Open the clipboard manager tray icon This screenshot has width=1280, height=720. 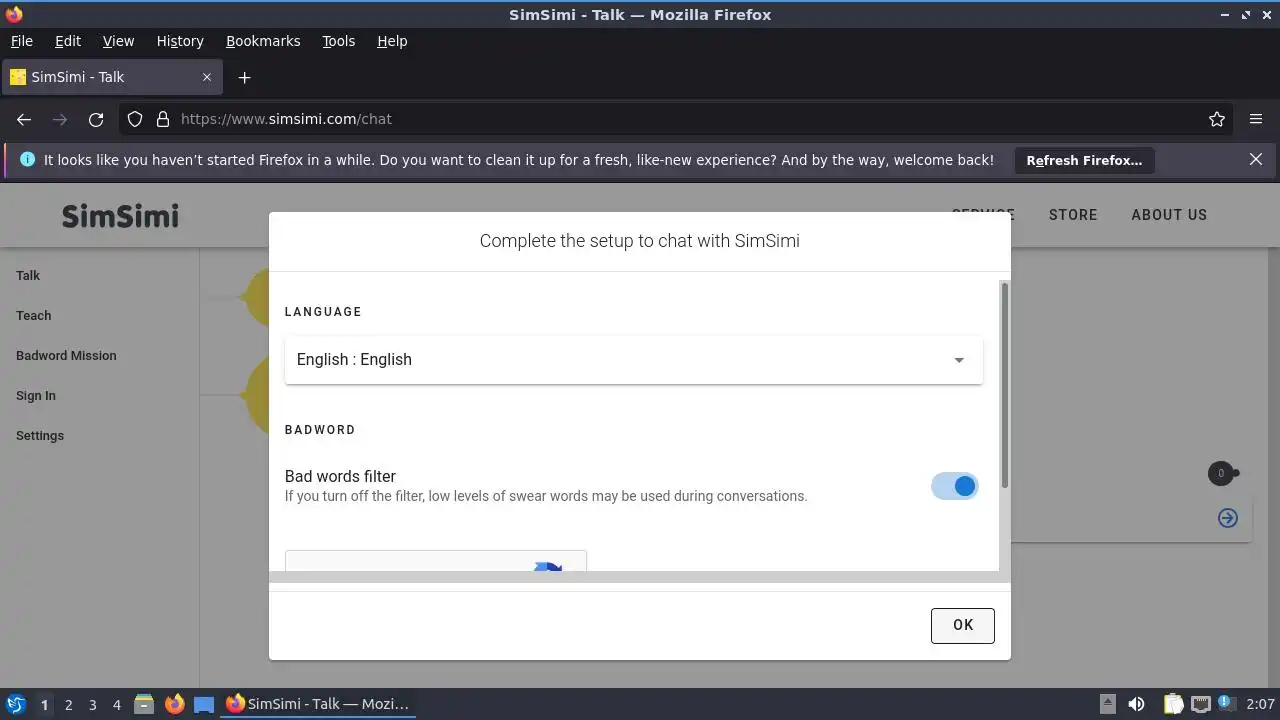tap(1173, 704)
